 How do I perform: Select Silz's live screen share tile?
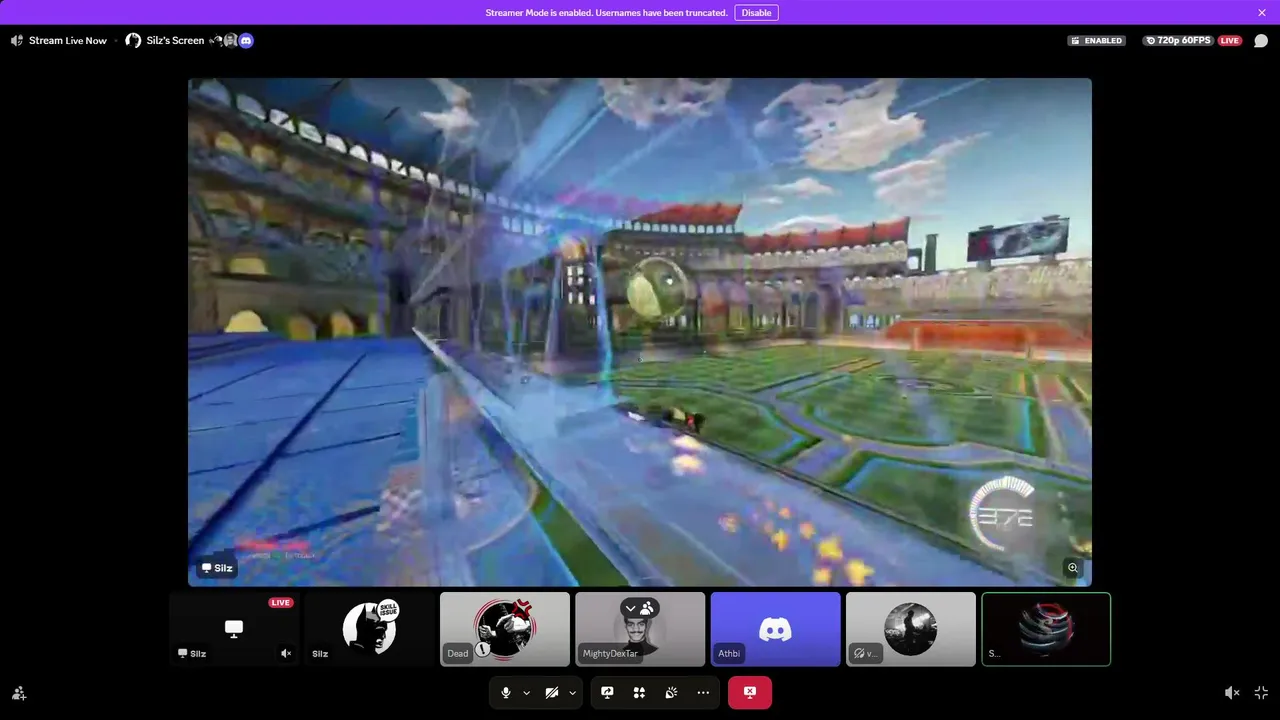tap(234, 629)
